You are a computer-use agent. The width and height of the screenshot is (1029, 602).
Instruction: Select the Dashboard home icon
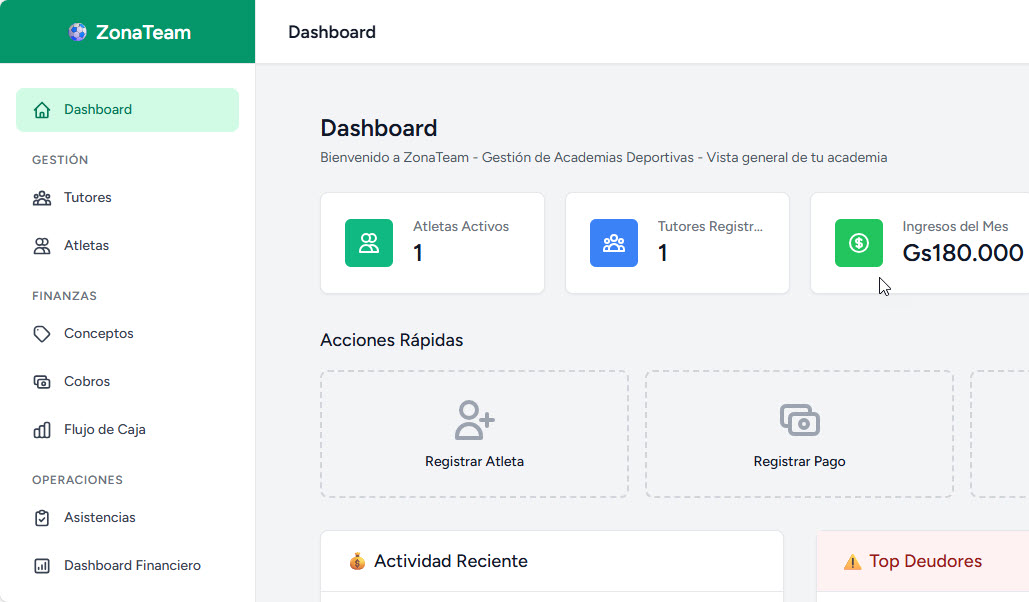coord(41,109)
